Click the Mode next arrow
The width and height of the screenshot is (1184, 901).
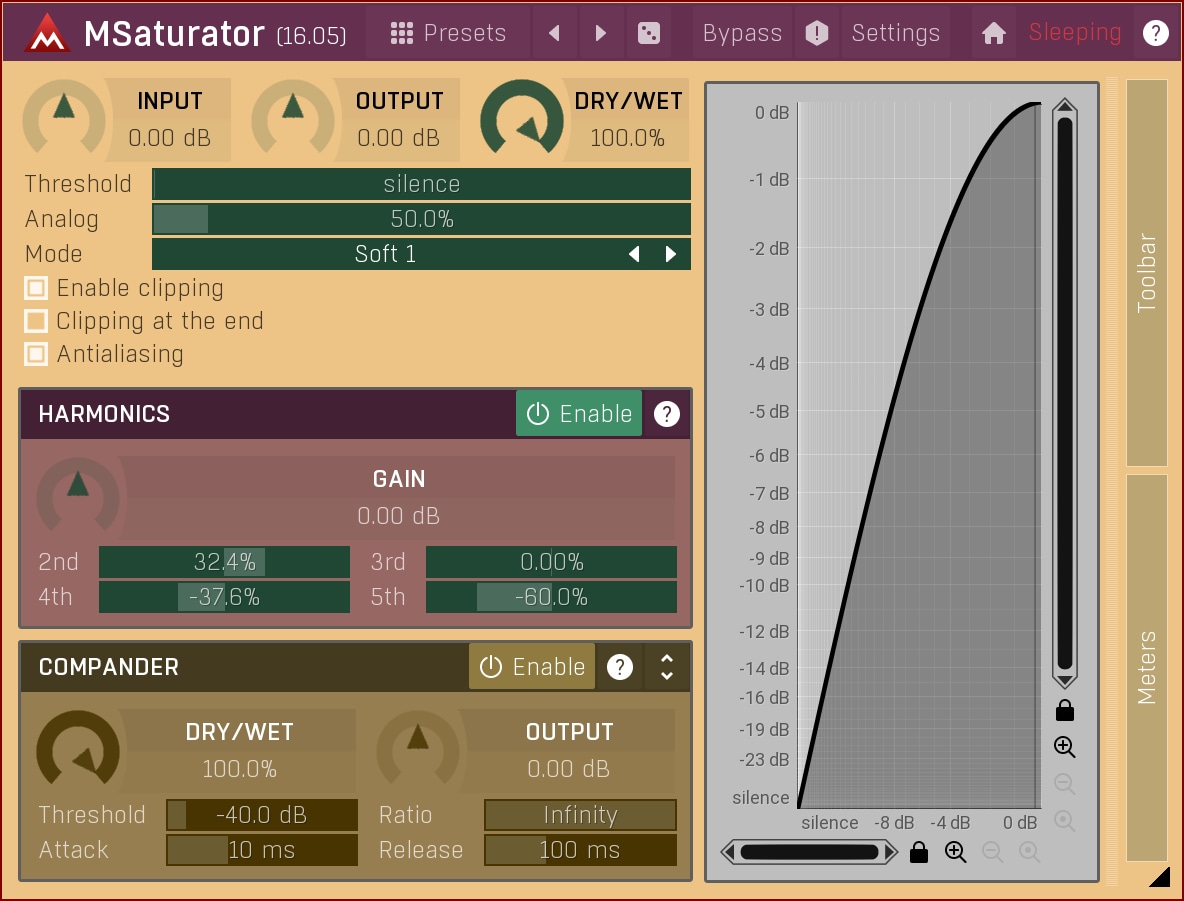[x=671, y=255]
